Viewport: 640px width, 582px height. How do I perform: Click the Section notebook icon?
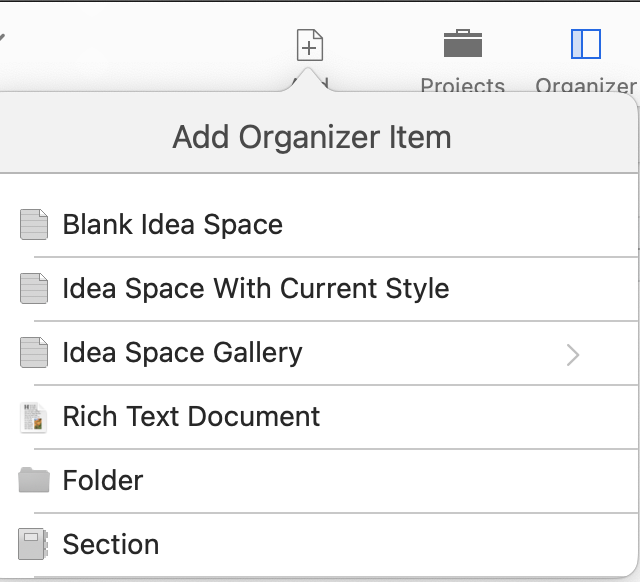[x=34, y=545]
